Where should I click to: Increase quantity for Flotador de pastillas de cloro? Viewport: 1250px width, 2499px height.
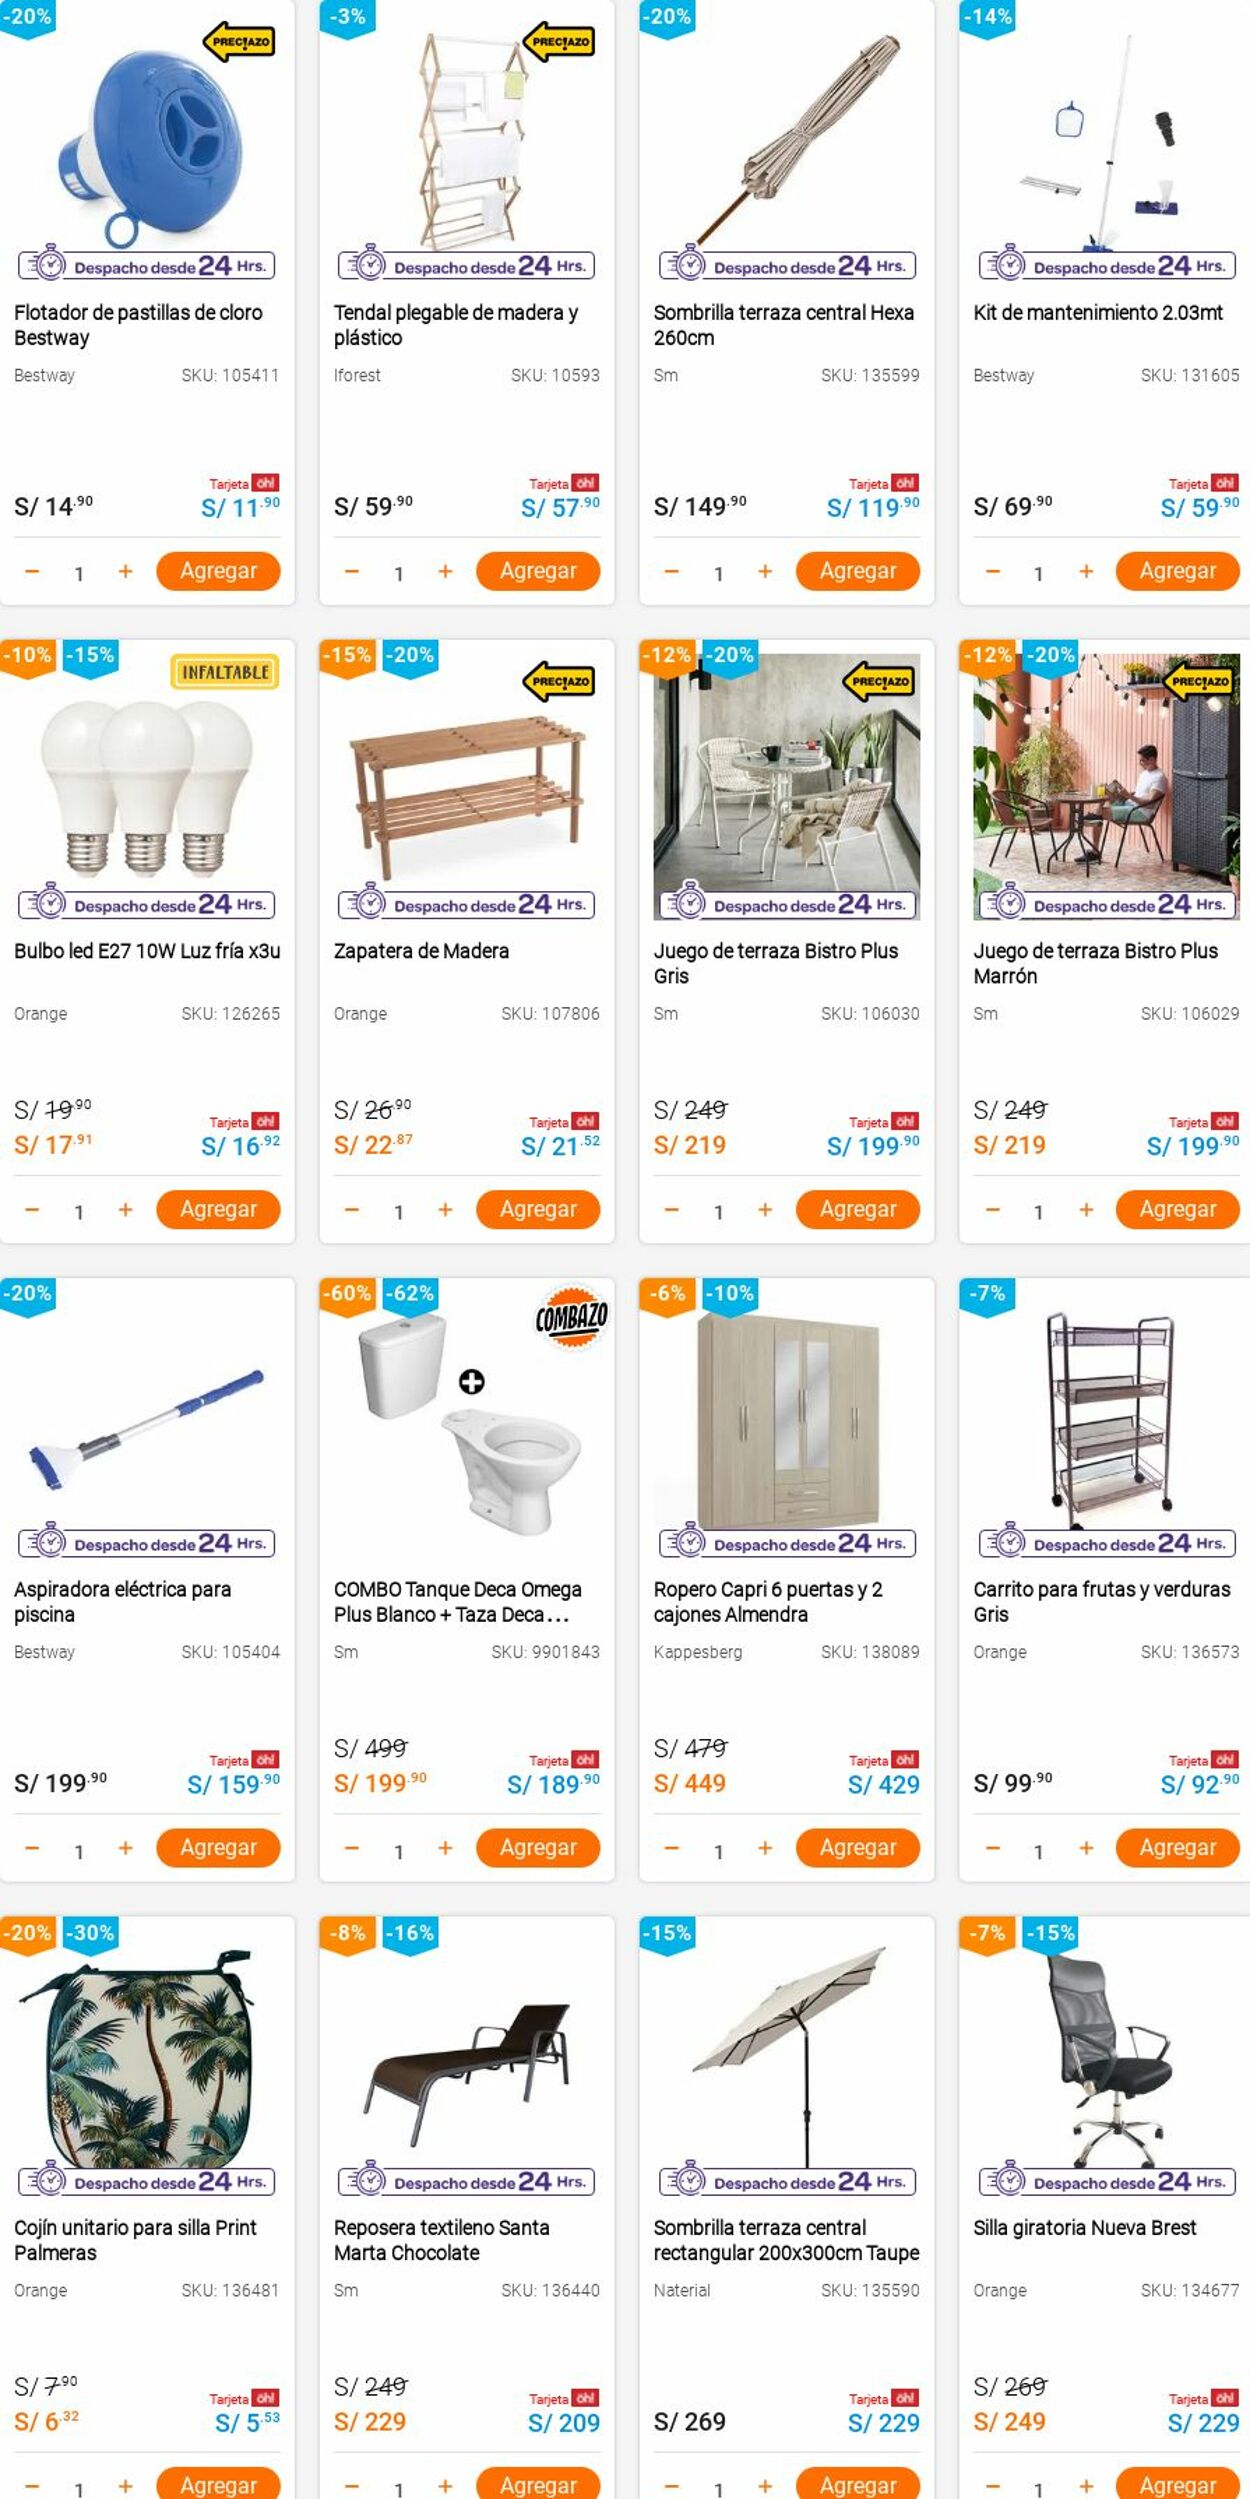tap(125, 572)
